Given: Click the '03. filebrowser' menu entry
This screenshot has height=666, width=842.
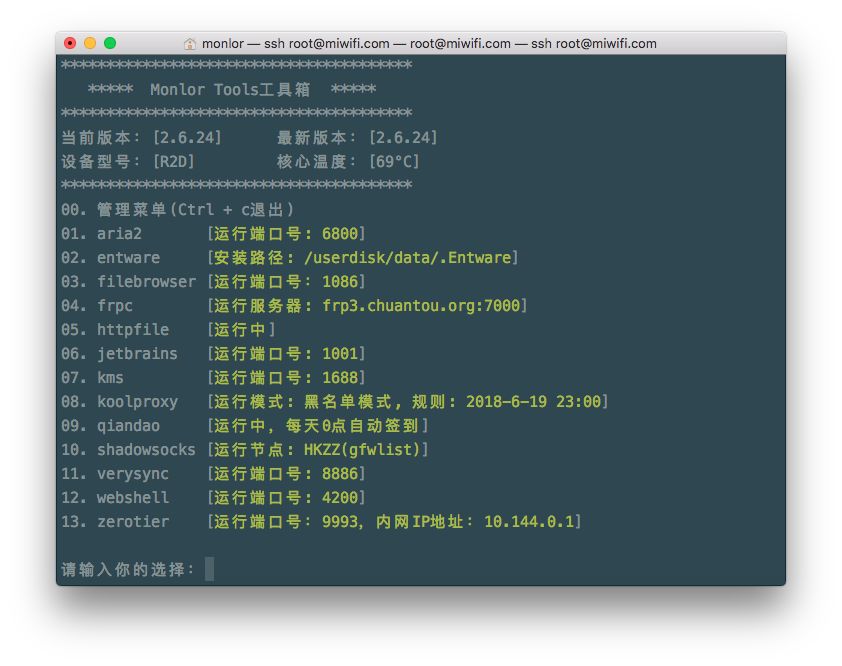Looking at the screenshot, I should tap(128, 281).
